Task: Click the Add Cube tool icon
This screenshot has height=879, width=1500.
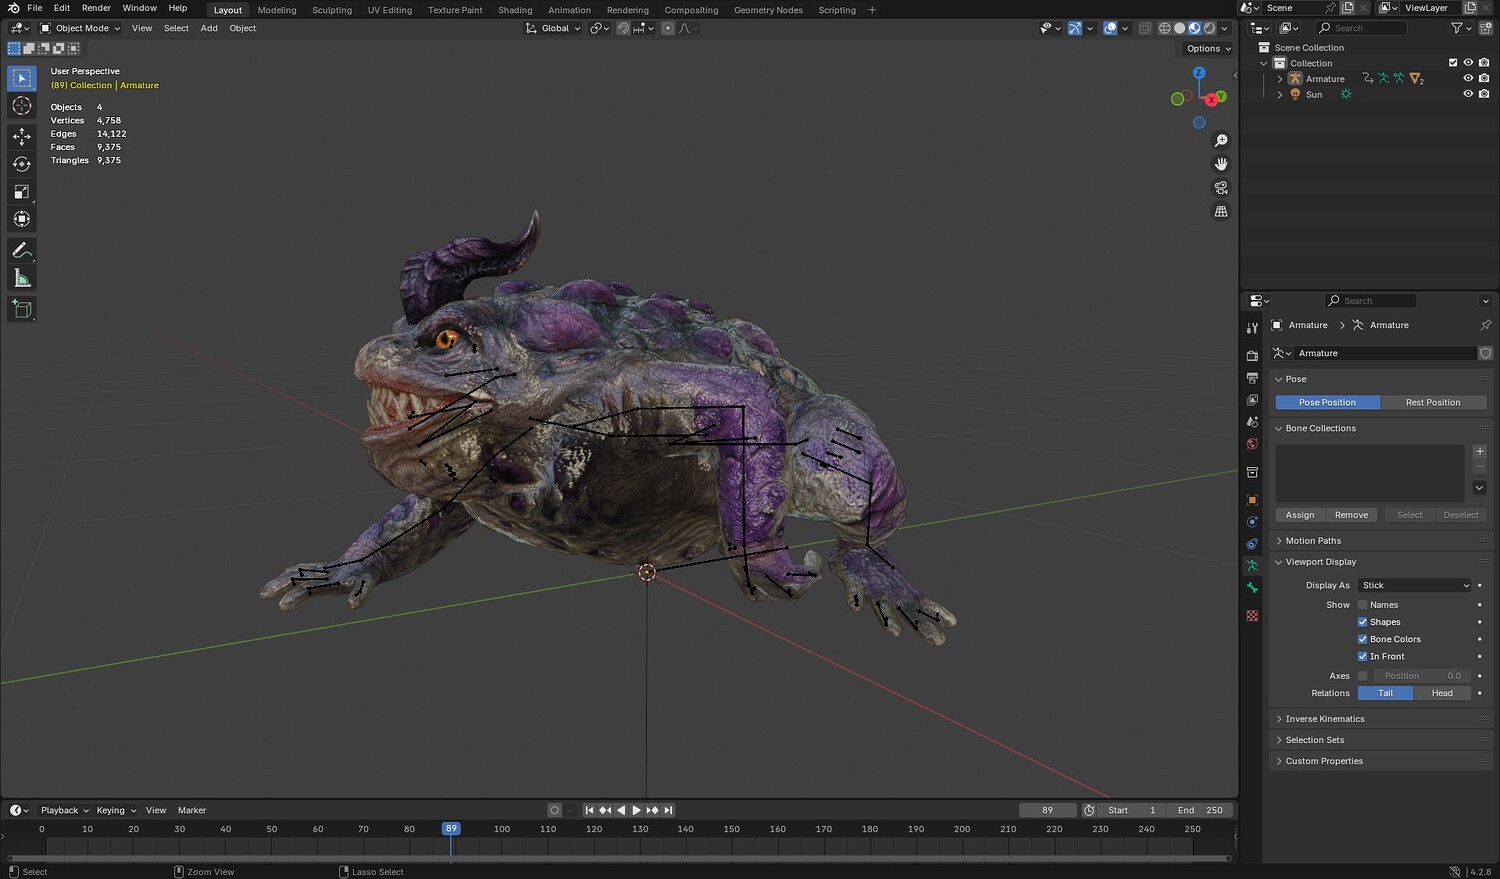Action: [x=22, y=309]
